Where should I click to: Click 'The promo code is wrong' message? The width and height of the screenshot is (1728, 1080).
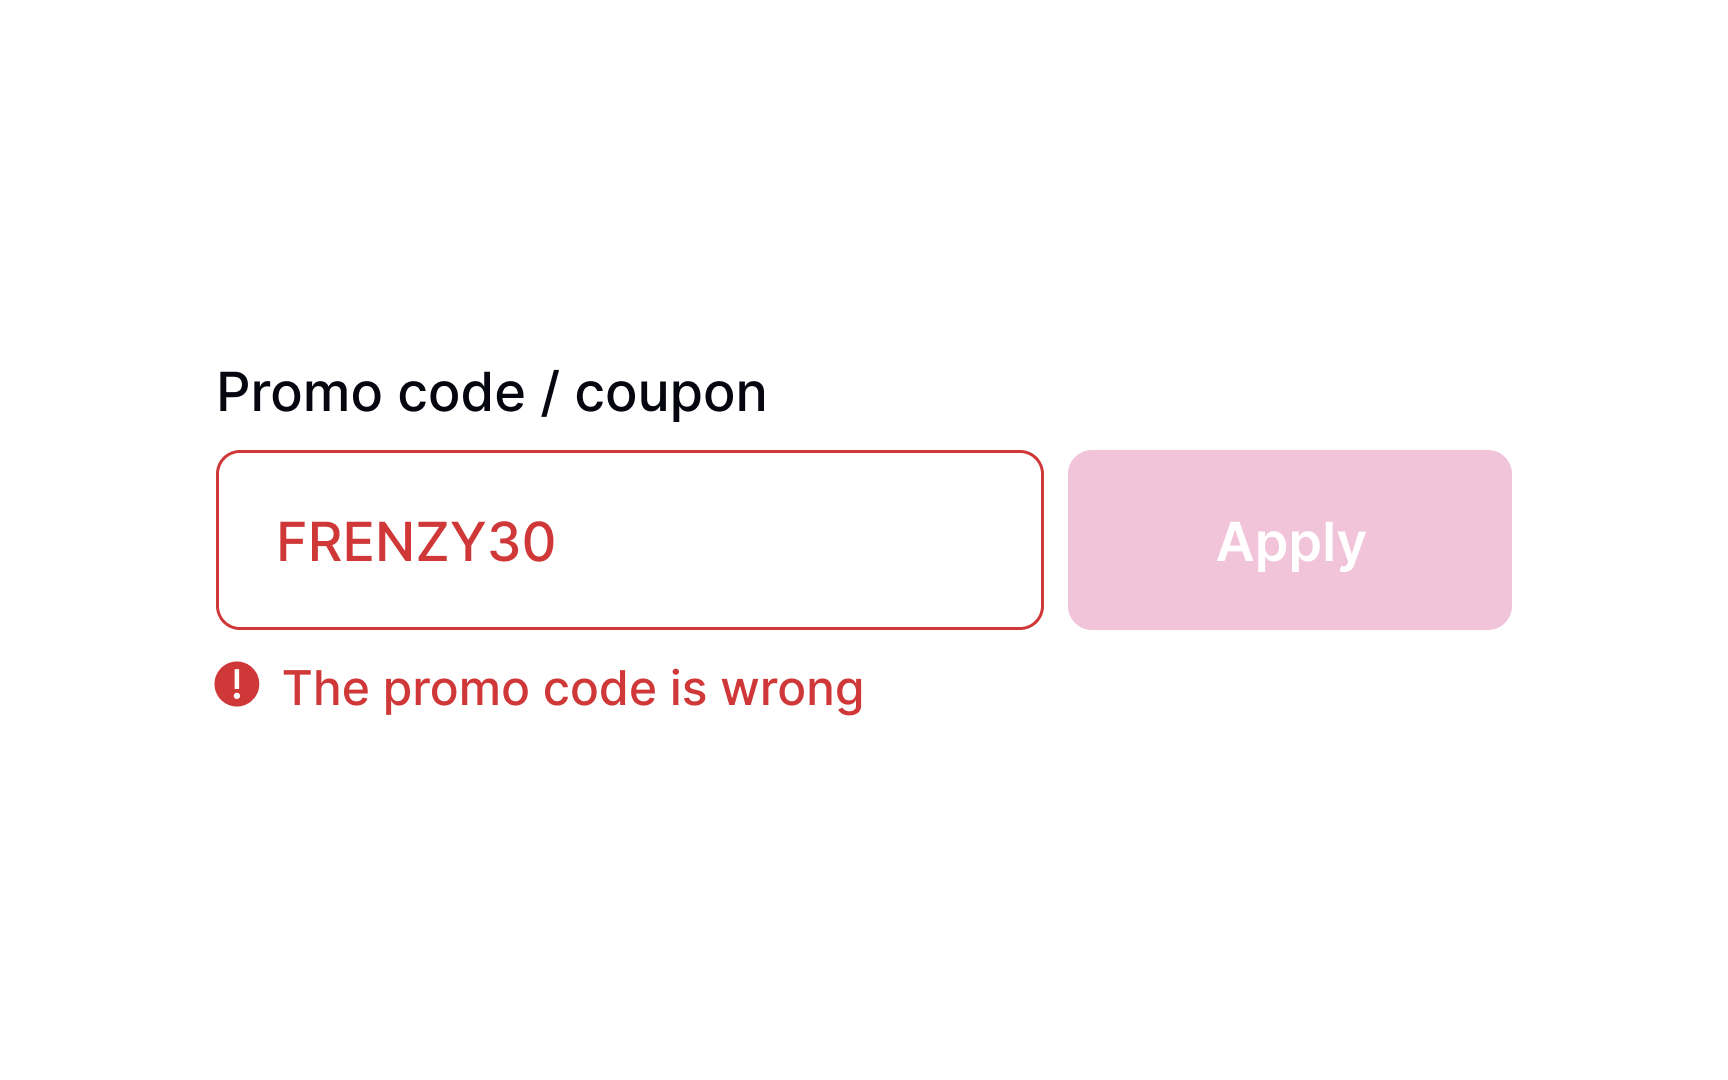(574, 688)
